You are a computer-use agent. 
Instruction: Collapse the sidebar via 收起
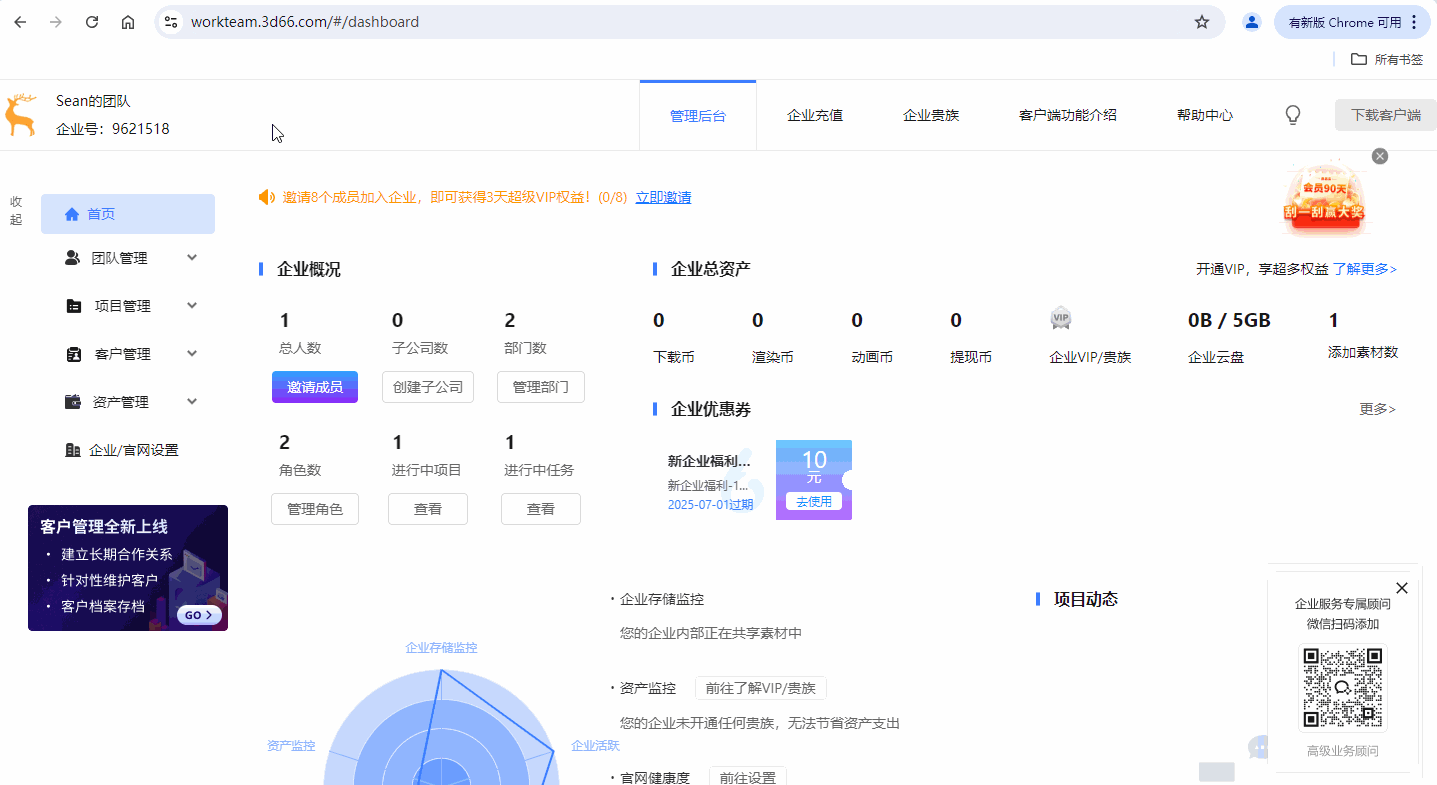16,210
